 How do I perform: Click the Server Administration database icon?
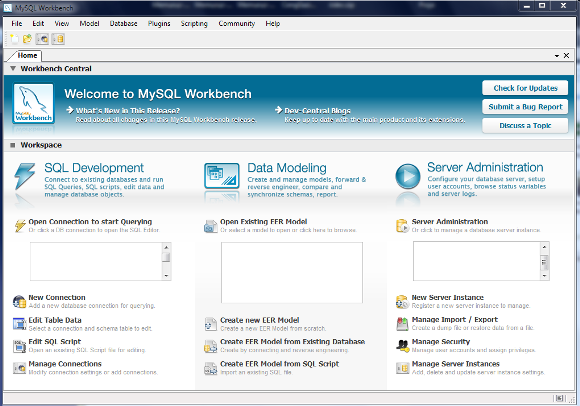tap(402, 226)
